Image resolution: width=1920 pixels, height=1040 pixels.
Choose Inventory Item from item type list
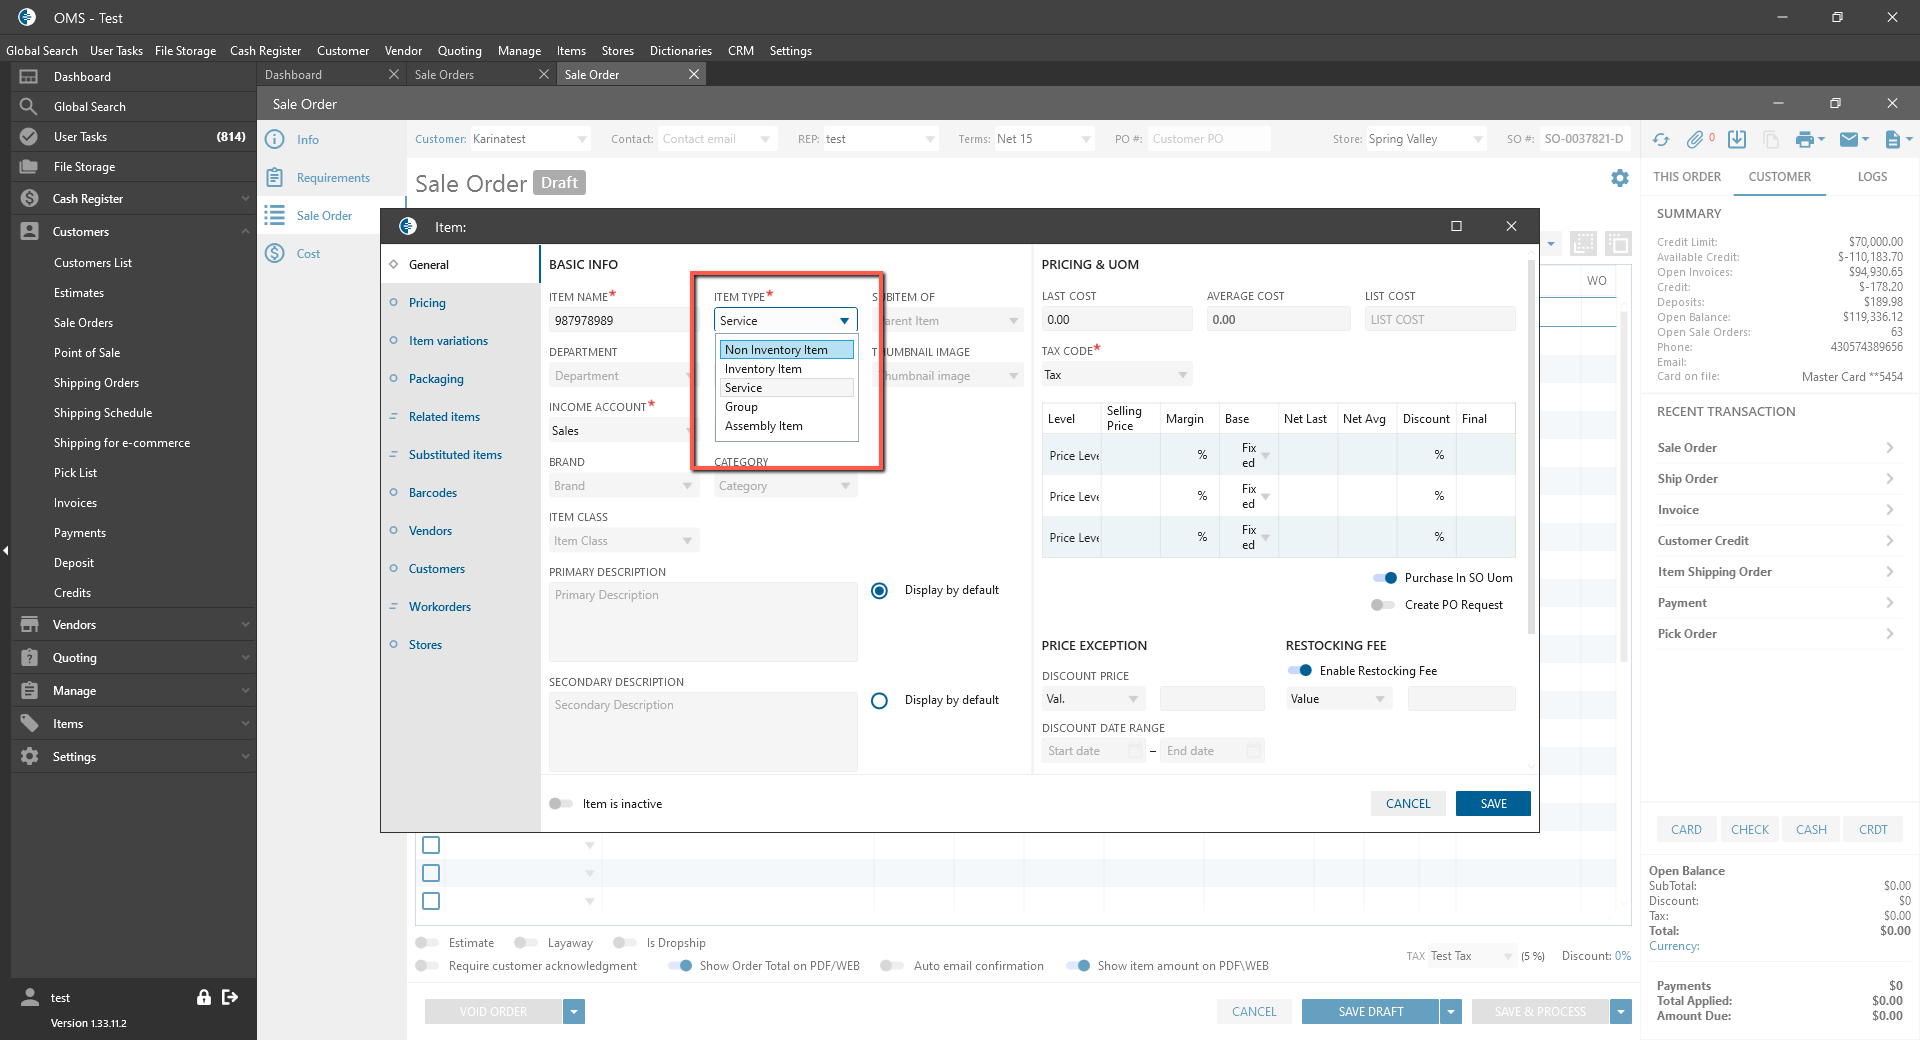click(x=763, y=369)
